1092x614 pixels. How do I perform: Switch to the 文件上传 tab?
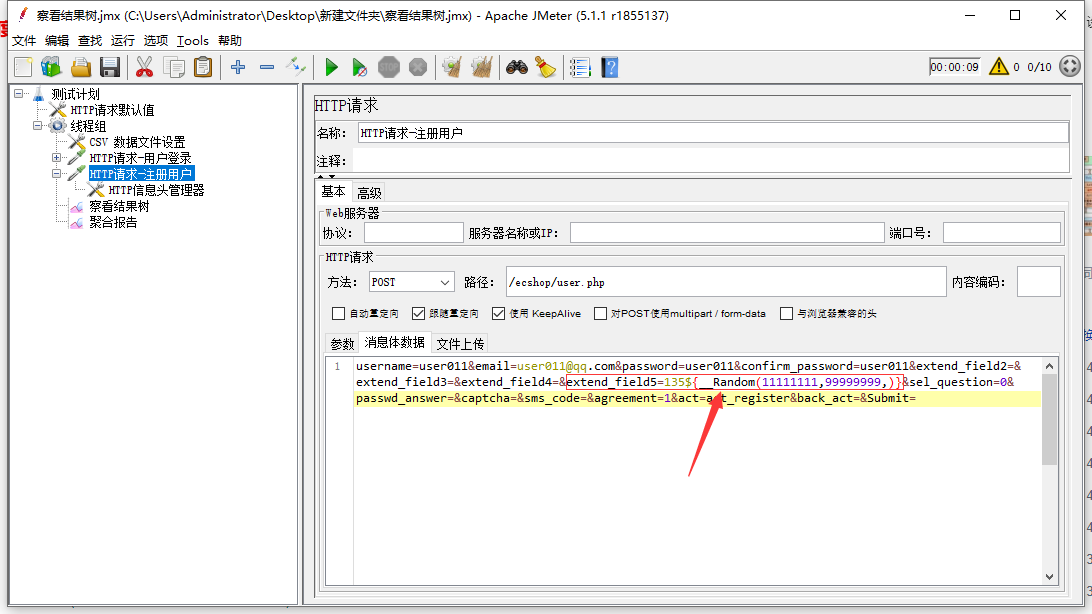(x=460, y=344)
